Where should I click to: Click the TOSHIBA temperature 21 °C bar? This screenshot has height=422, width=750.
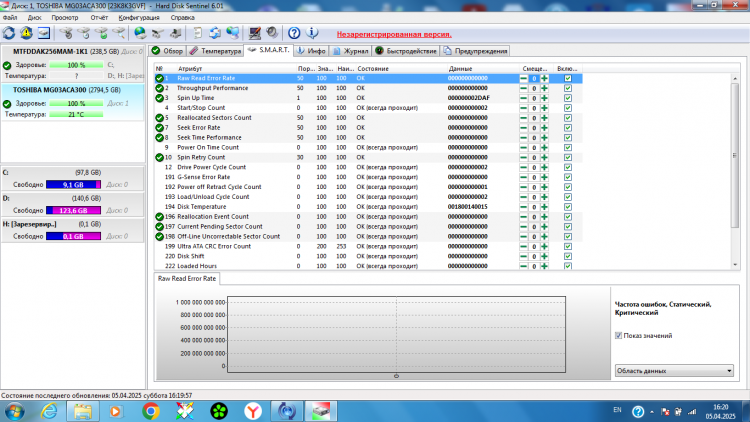[76, 114]
